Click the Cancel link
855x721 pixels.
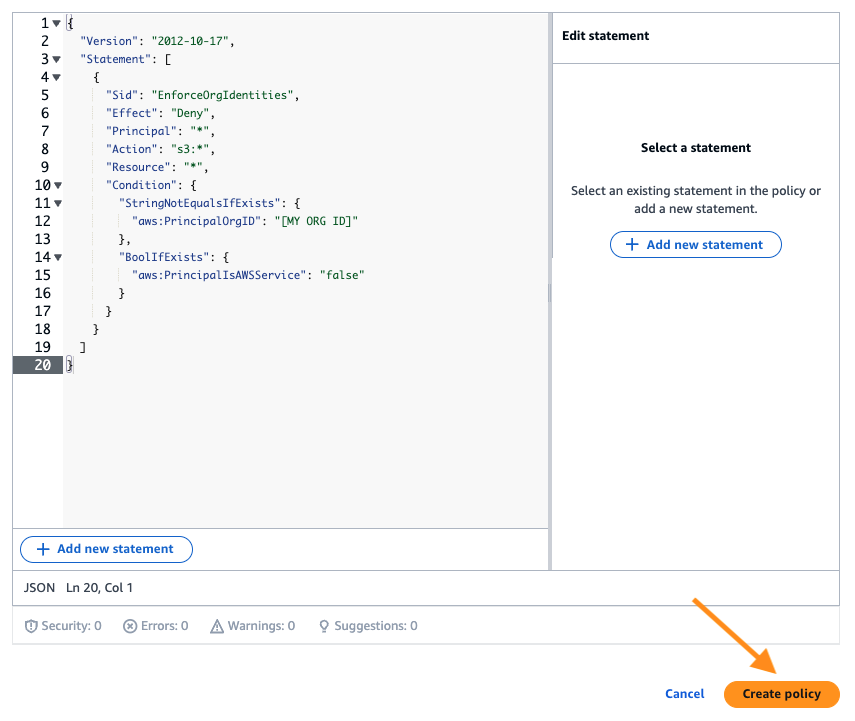click(x=684, y=693)
